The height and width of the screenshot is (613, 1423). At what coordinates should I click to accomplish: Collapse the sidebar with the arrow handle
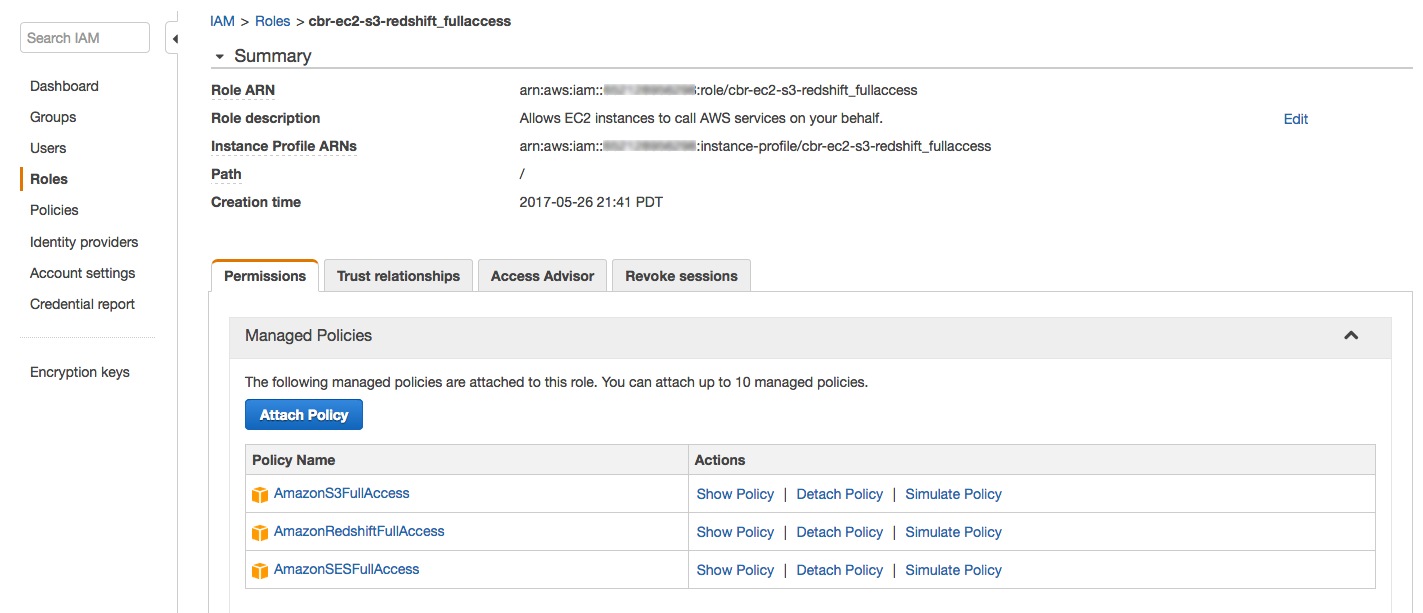click(175, 39)
